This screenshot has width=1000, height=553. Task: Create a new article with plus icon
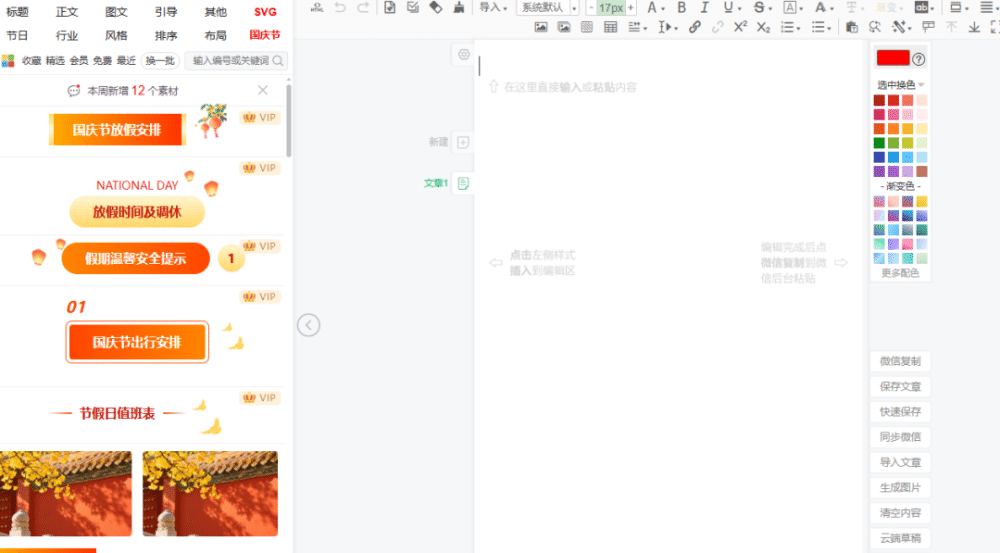(x=464, y=142)
